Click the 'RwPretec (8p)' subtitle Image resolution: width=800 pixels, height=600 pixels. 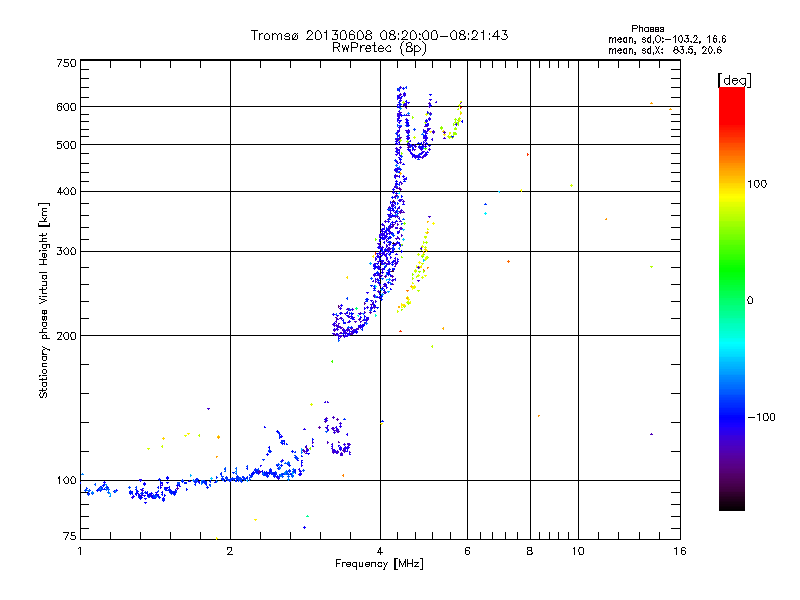pos(379,48)
